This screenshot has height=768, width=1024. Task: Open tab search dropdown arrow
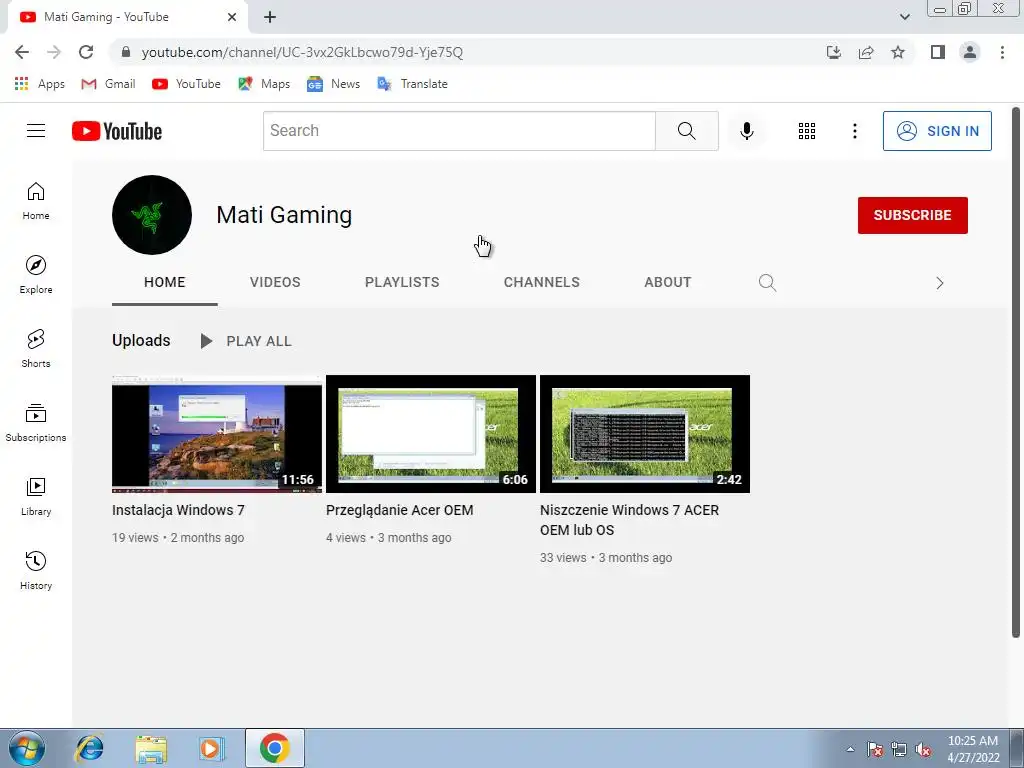click(x=904, y=17)
